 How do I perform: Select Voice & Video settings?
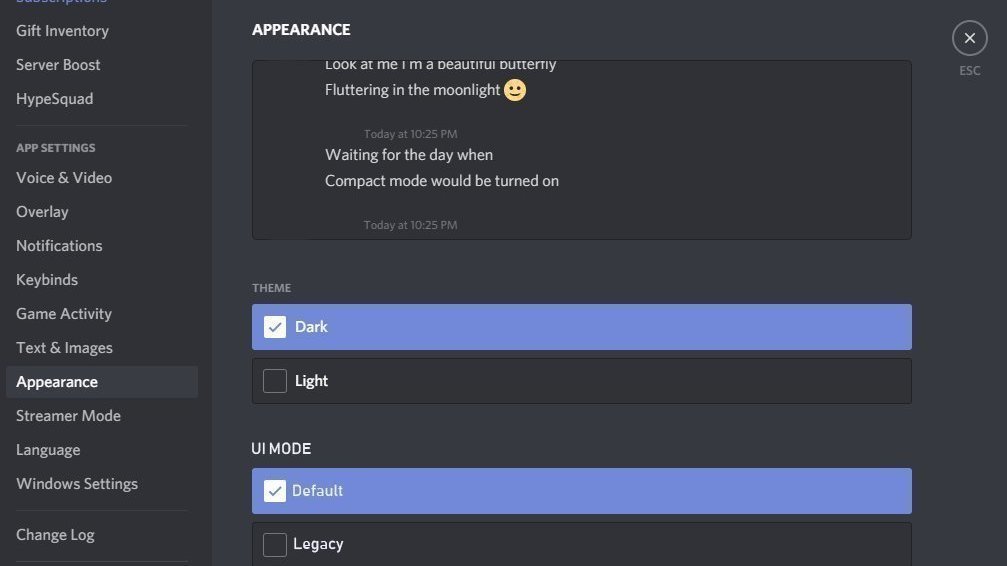coord(64,178)
